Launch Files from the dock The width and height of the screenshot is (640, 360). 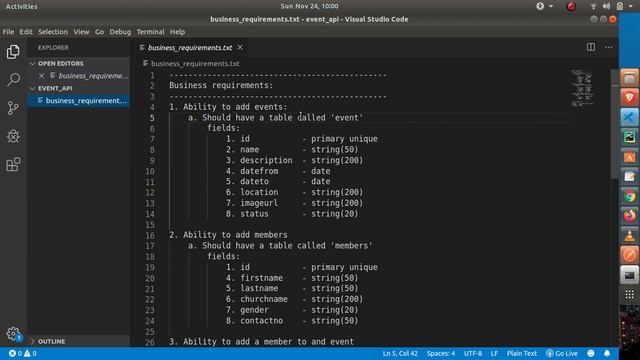[x=629, y=78]
